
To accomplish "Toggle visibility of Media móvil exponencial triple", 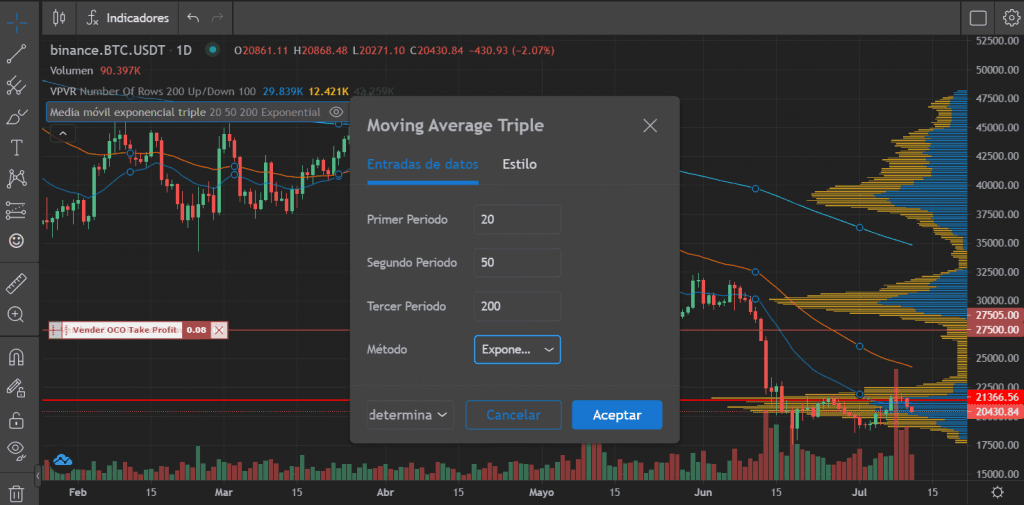I will coord(336,112).
